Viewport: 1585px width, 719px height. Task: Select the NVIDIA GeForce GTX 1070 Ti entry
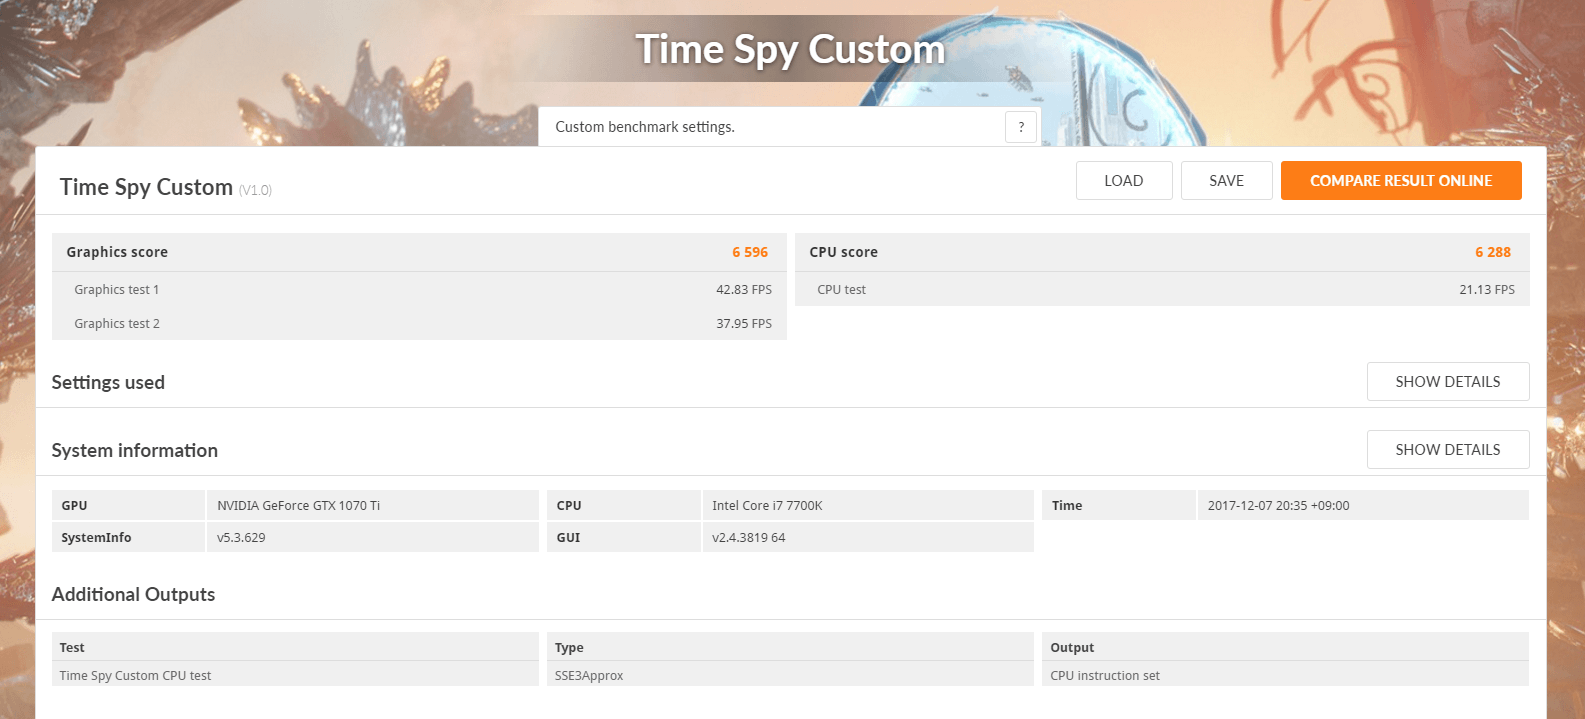[x=298, y=506]
